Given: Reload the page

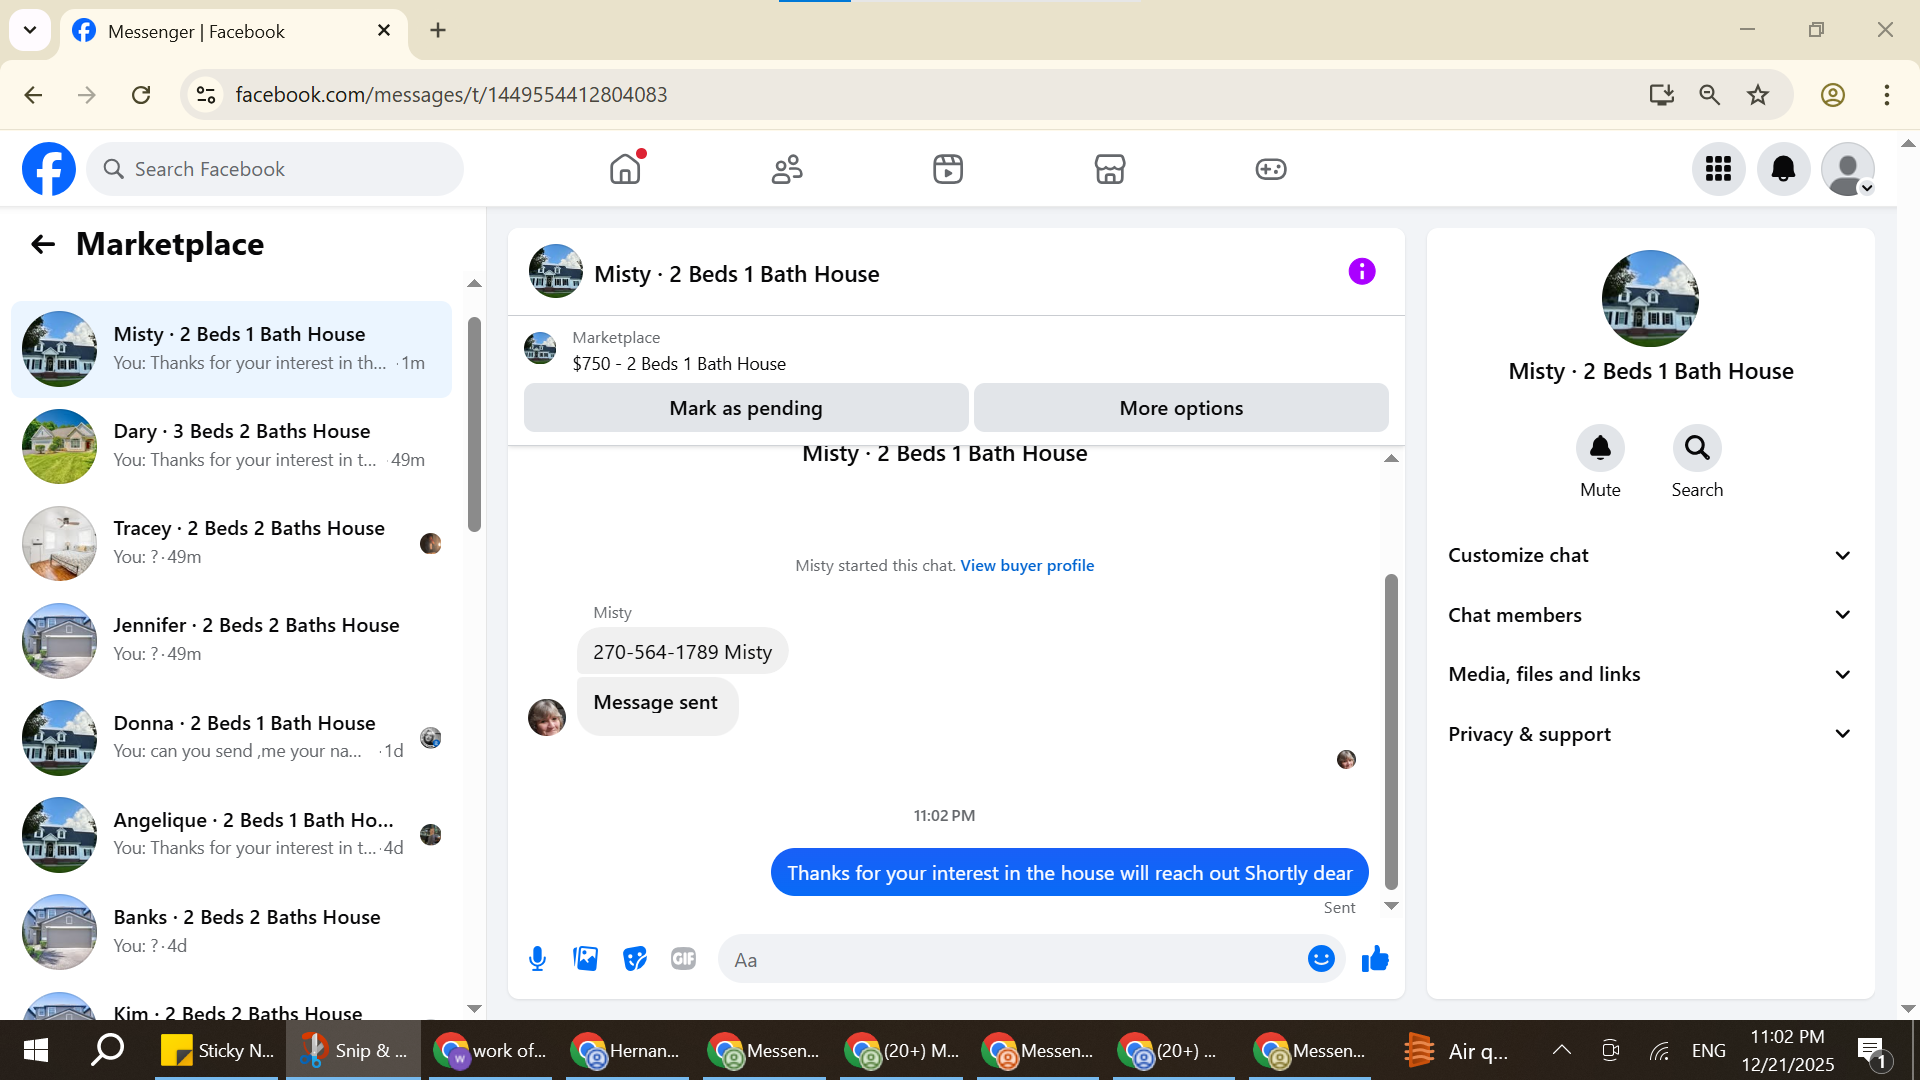Looking at the screenshot, I should [x=141, y=95].
